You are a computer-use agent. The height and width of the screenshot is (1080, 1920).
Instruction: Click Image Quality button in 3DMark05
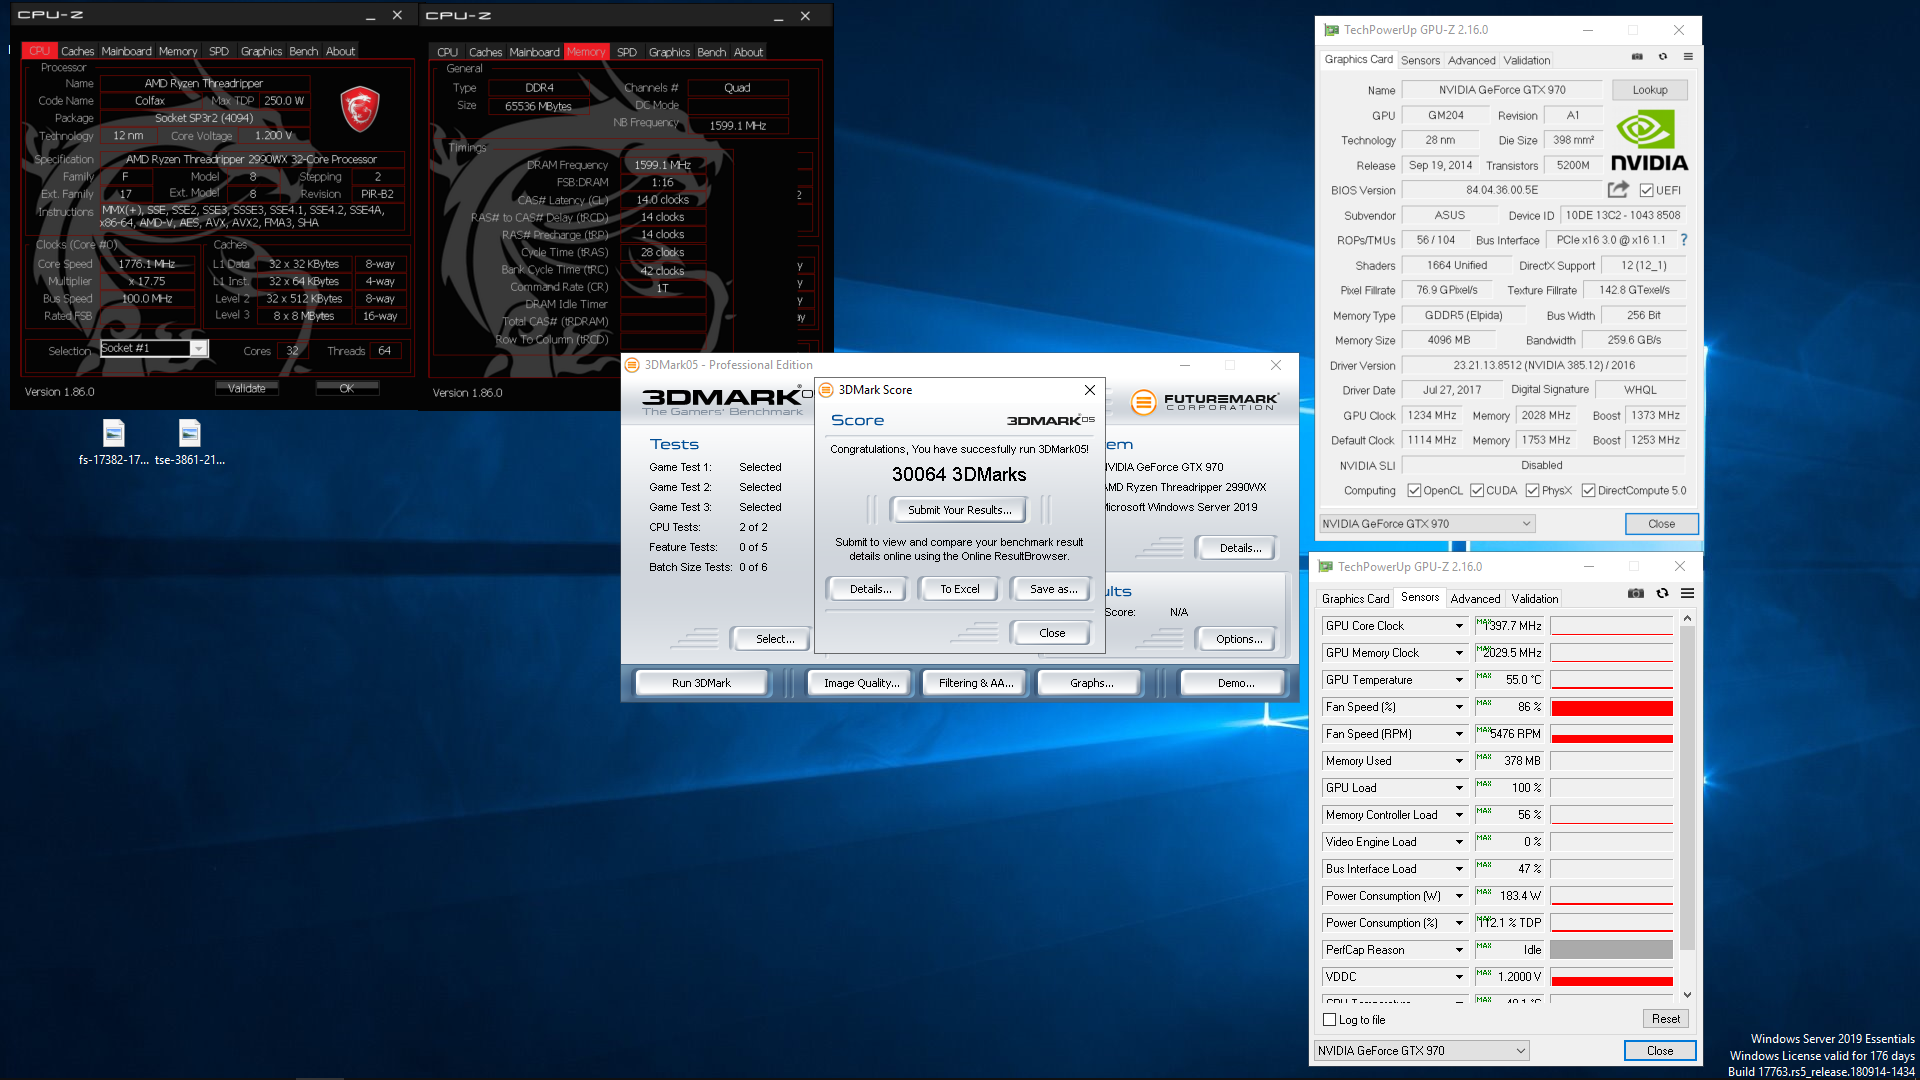(x=861, y=683)
